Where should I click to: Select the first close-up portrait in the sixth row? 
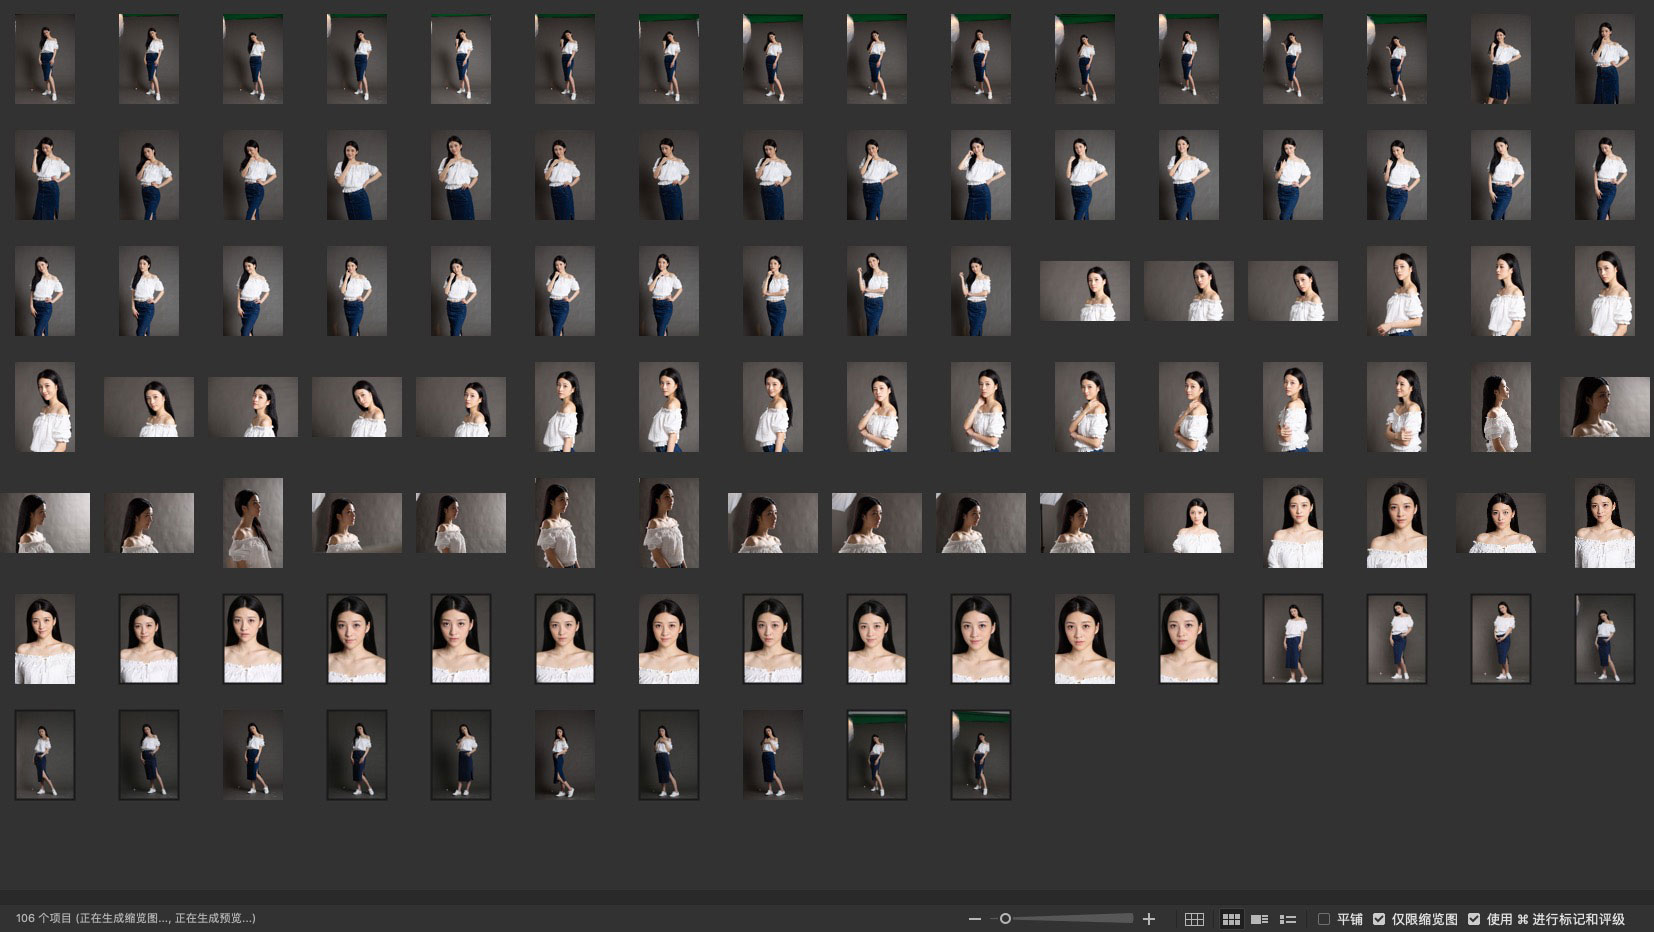point(45,639)
